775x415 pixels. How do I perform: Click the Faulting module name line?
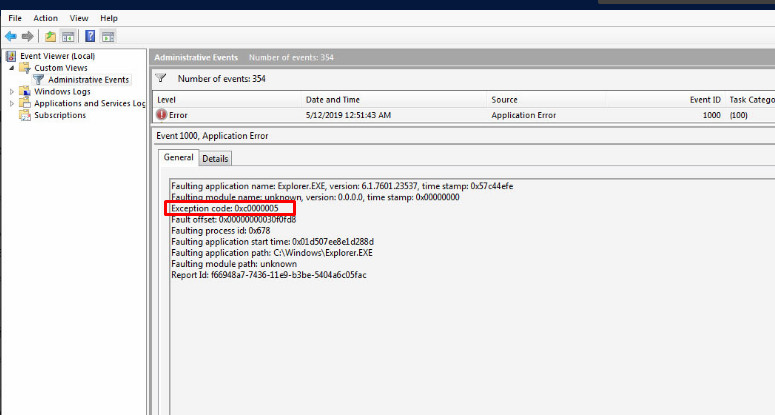(315, 197)
